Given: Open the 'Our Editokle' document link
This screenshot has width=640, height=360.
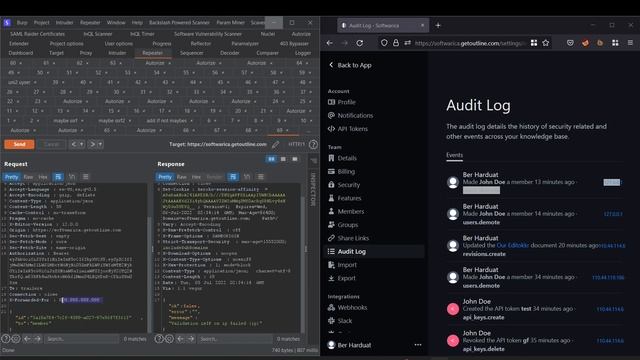Looking at the screenshot, I should pyautogui.click(x=513, y=245).
